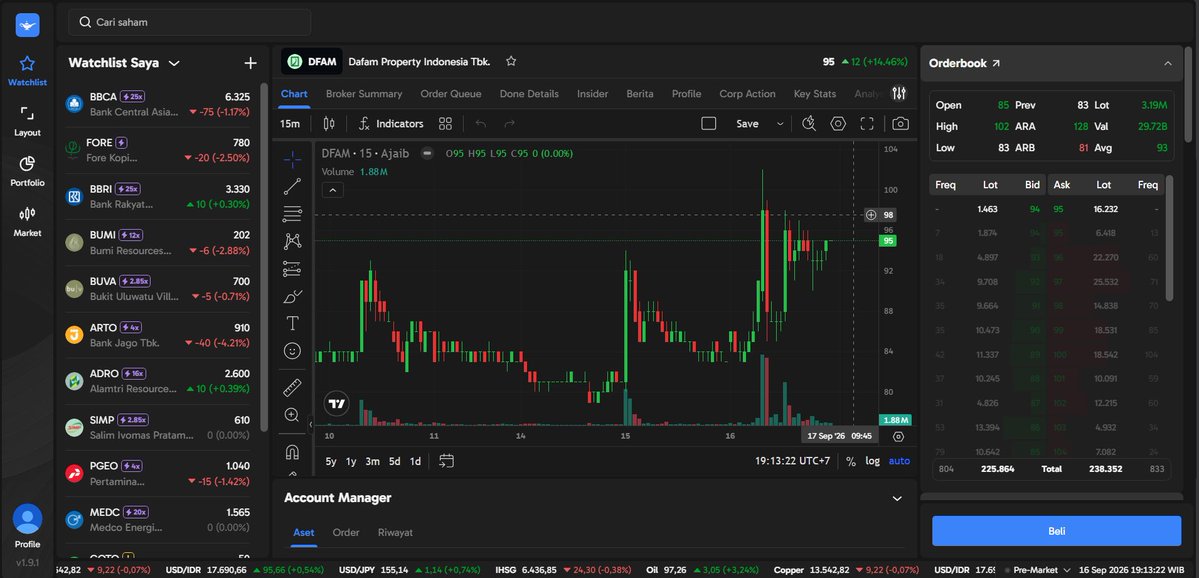Screen dimensions: 1199x578
Task: Switch to the Key Stats tab
Action: point(814,93)
